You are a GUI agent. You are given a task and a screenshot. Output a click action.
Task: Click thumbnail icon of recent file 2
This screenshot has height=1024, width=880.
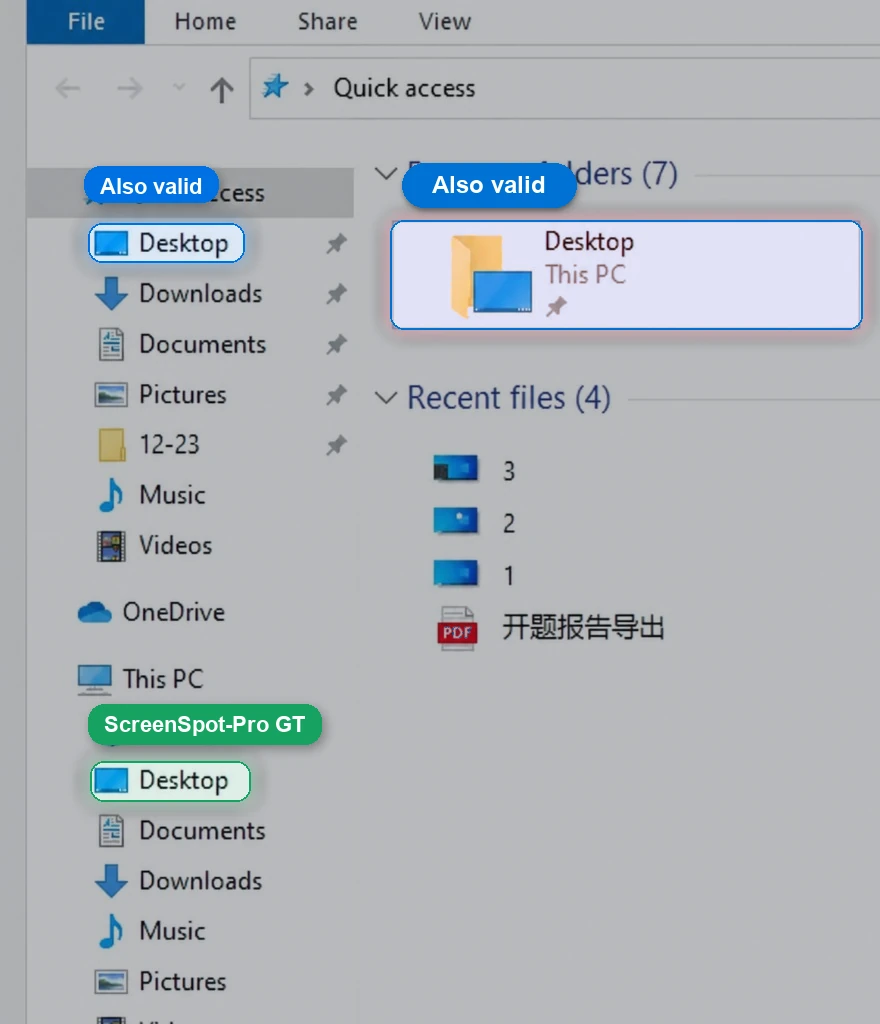[x=456, y=520]
